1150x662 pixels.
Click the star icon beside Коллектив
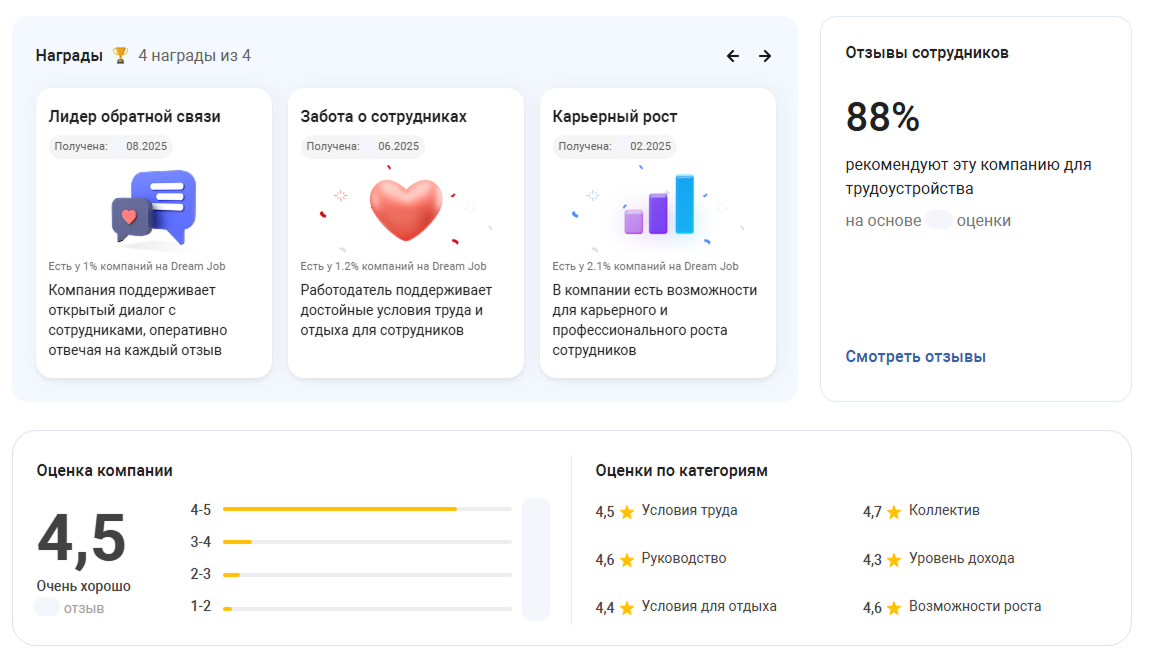pyautogui.click(x=894, y=512)
